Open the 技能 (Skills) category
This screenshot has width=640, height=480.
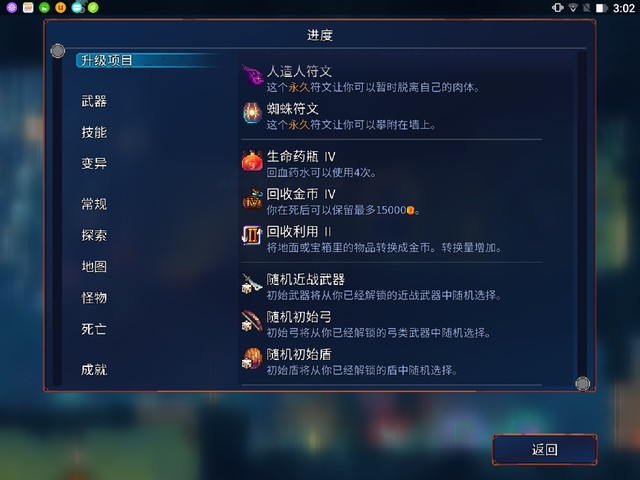(x=94, y=132)
